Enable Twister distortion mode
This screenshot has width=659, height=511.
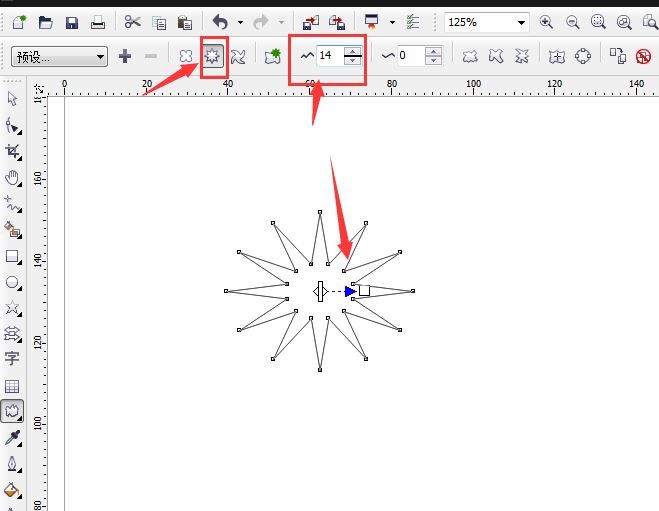(238, 57)
